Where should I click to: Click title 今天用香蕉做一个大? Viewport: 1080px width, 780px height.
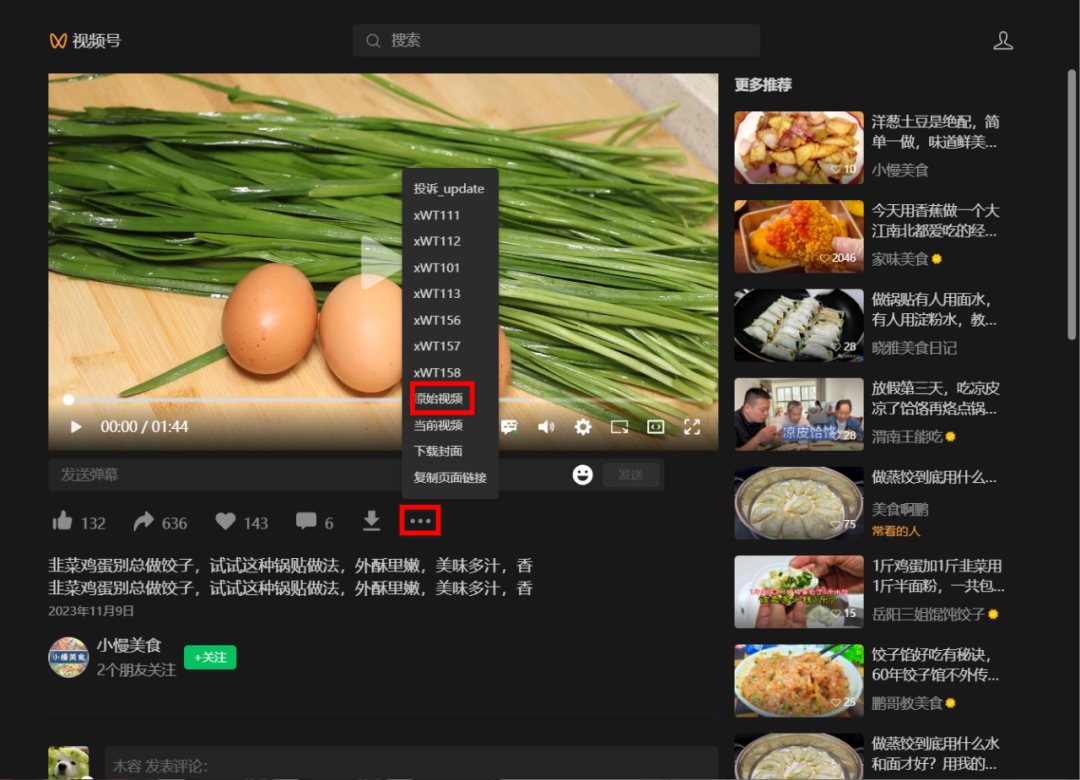point(935,220)
